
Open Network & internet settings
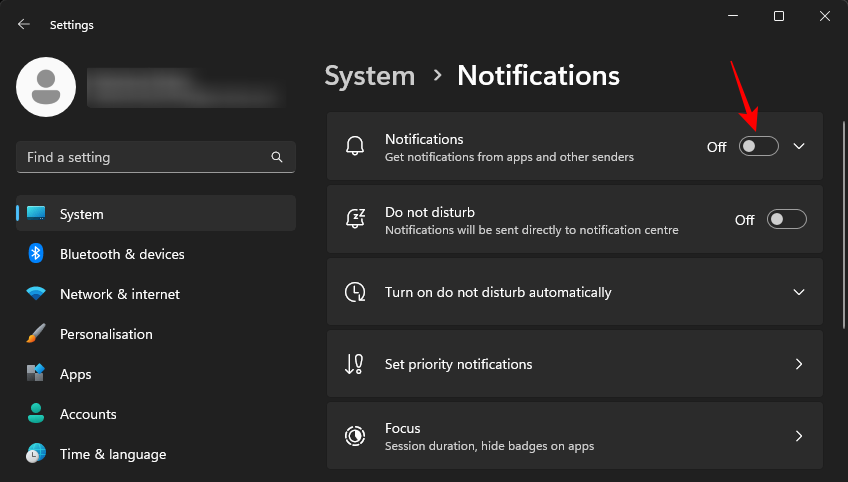click(156, 294)
